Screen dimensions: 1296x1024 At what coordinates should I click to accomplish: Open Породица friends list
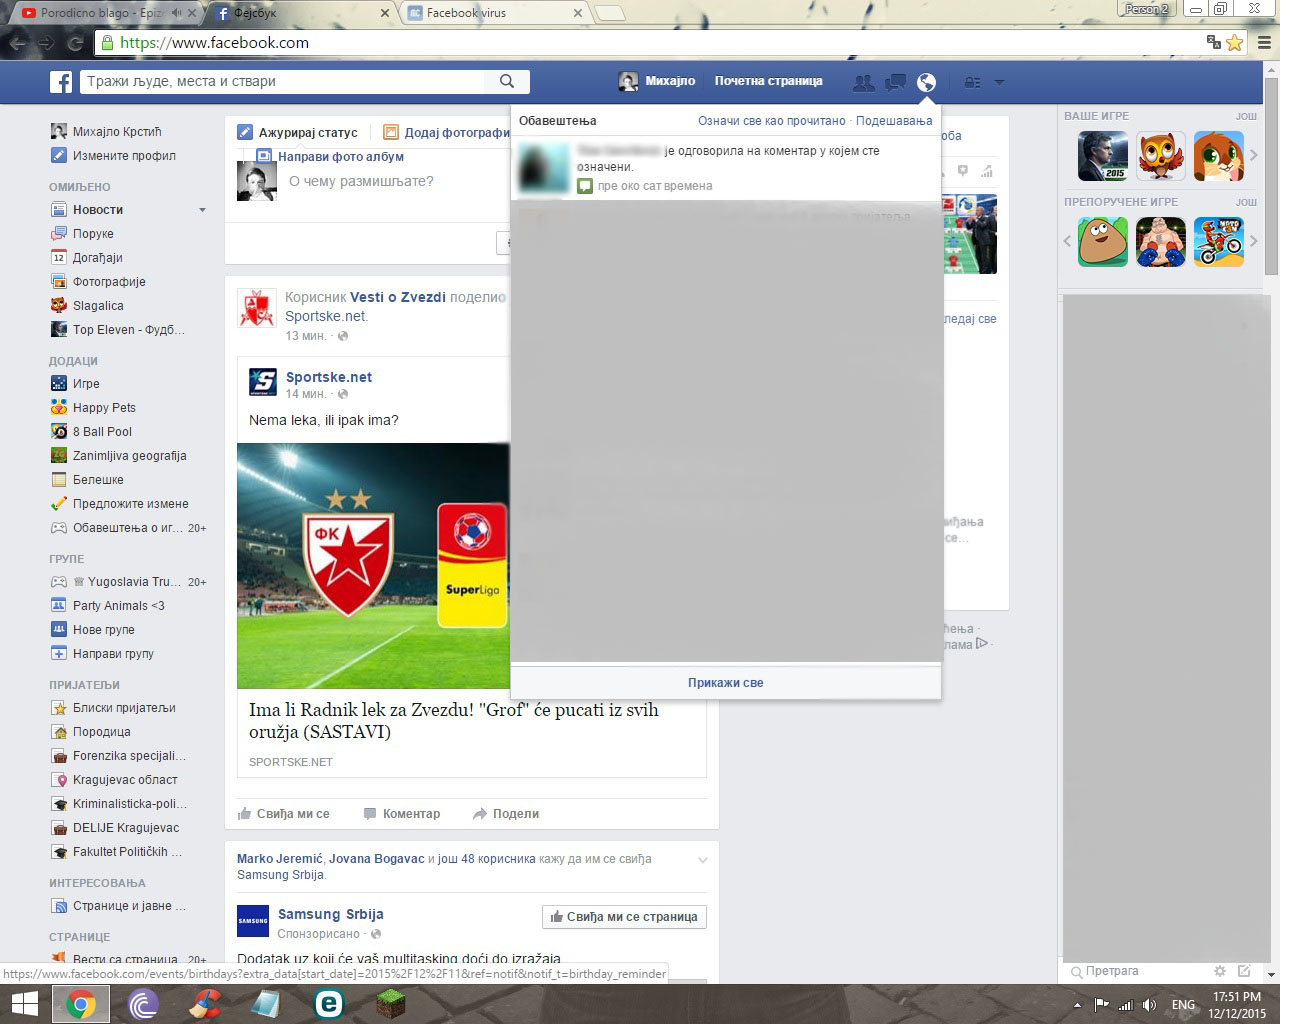[x=90, y=732]
